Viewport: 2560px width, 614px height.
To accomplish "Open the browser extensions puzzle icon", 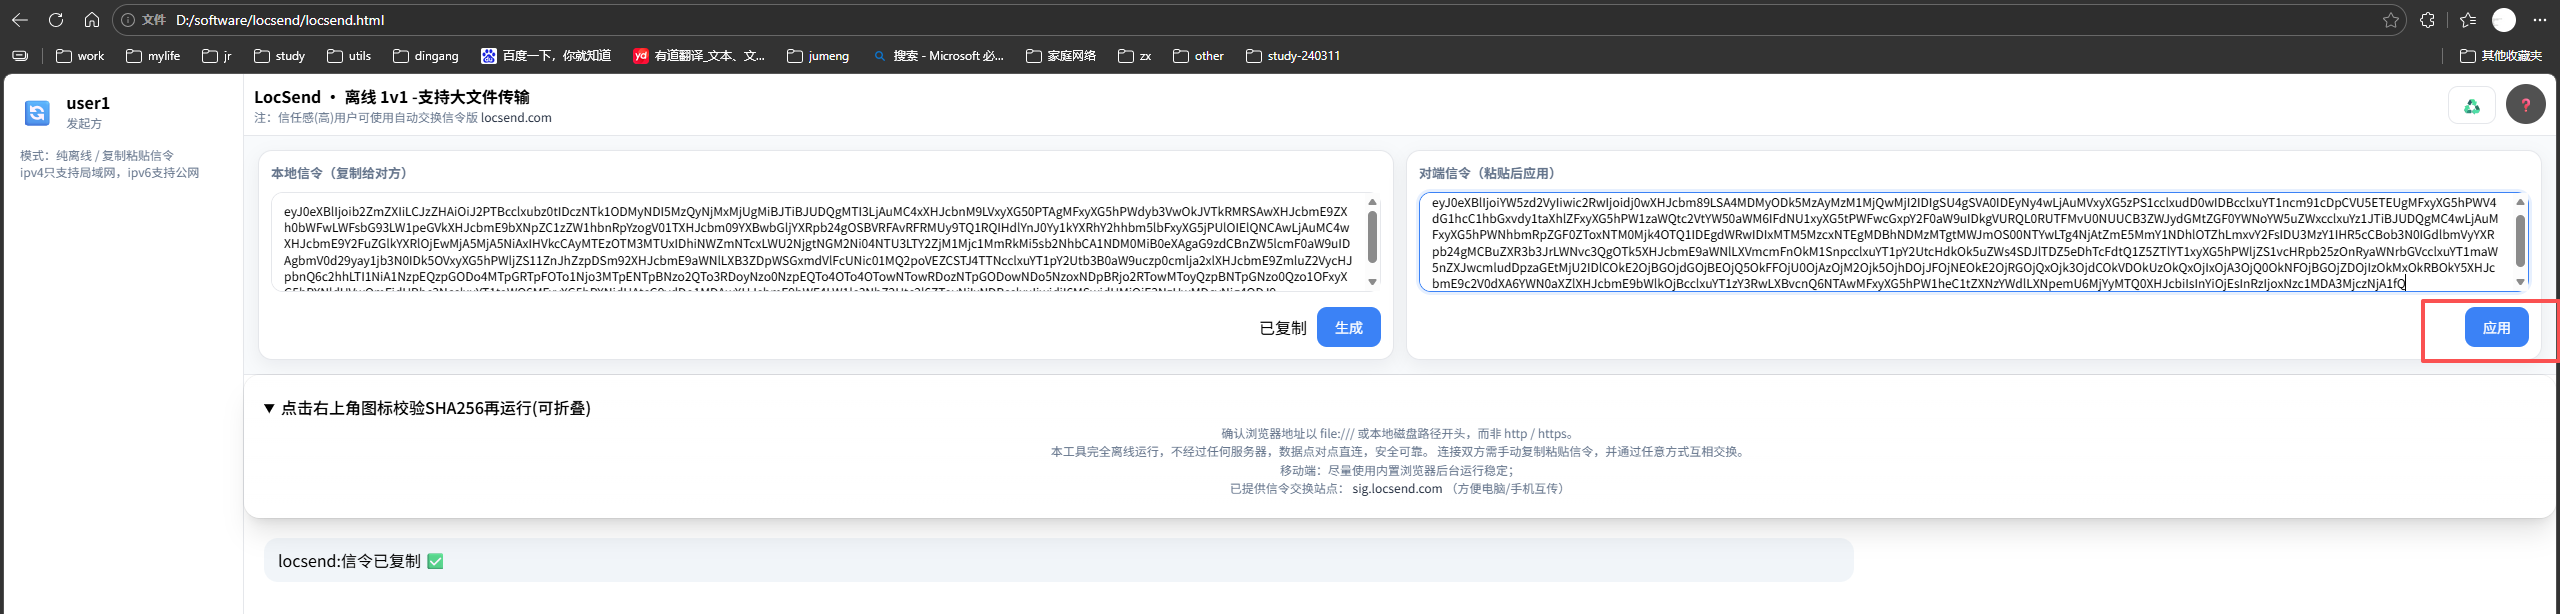I will pyautogui.click(x=2427, y=20).
